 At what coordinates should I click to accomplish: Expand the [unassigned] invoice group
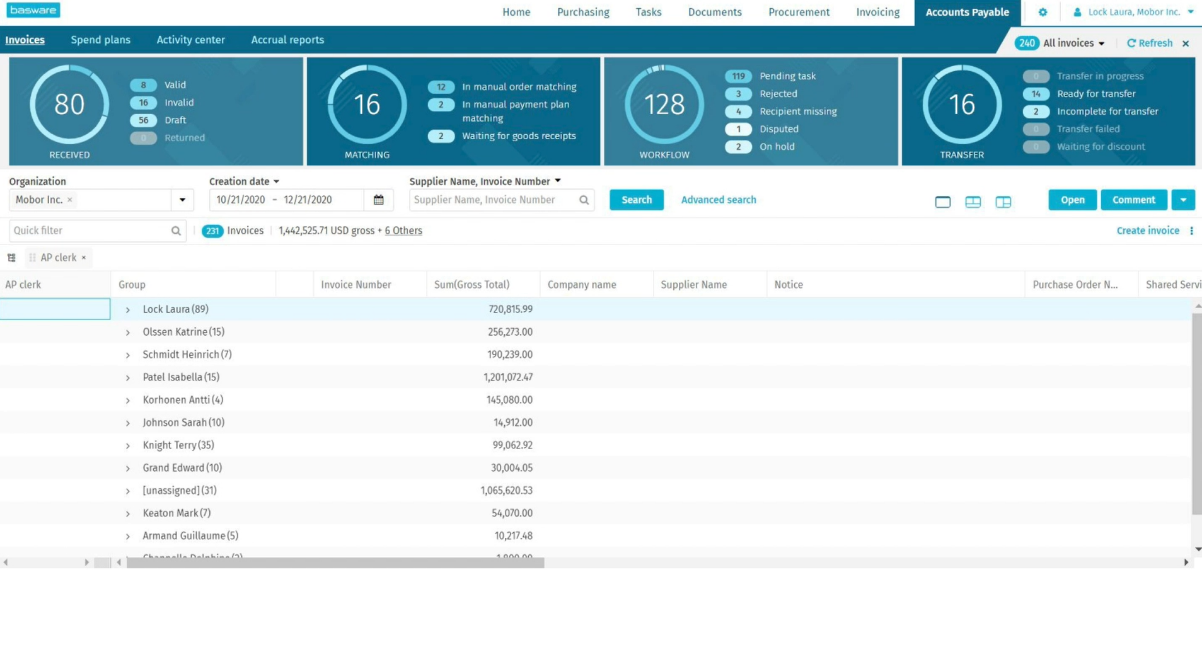128,490
